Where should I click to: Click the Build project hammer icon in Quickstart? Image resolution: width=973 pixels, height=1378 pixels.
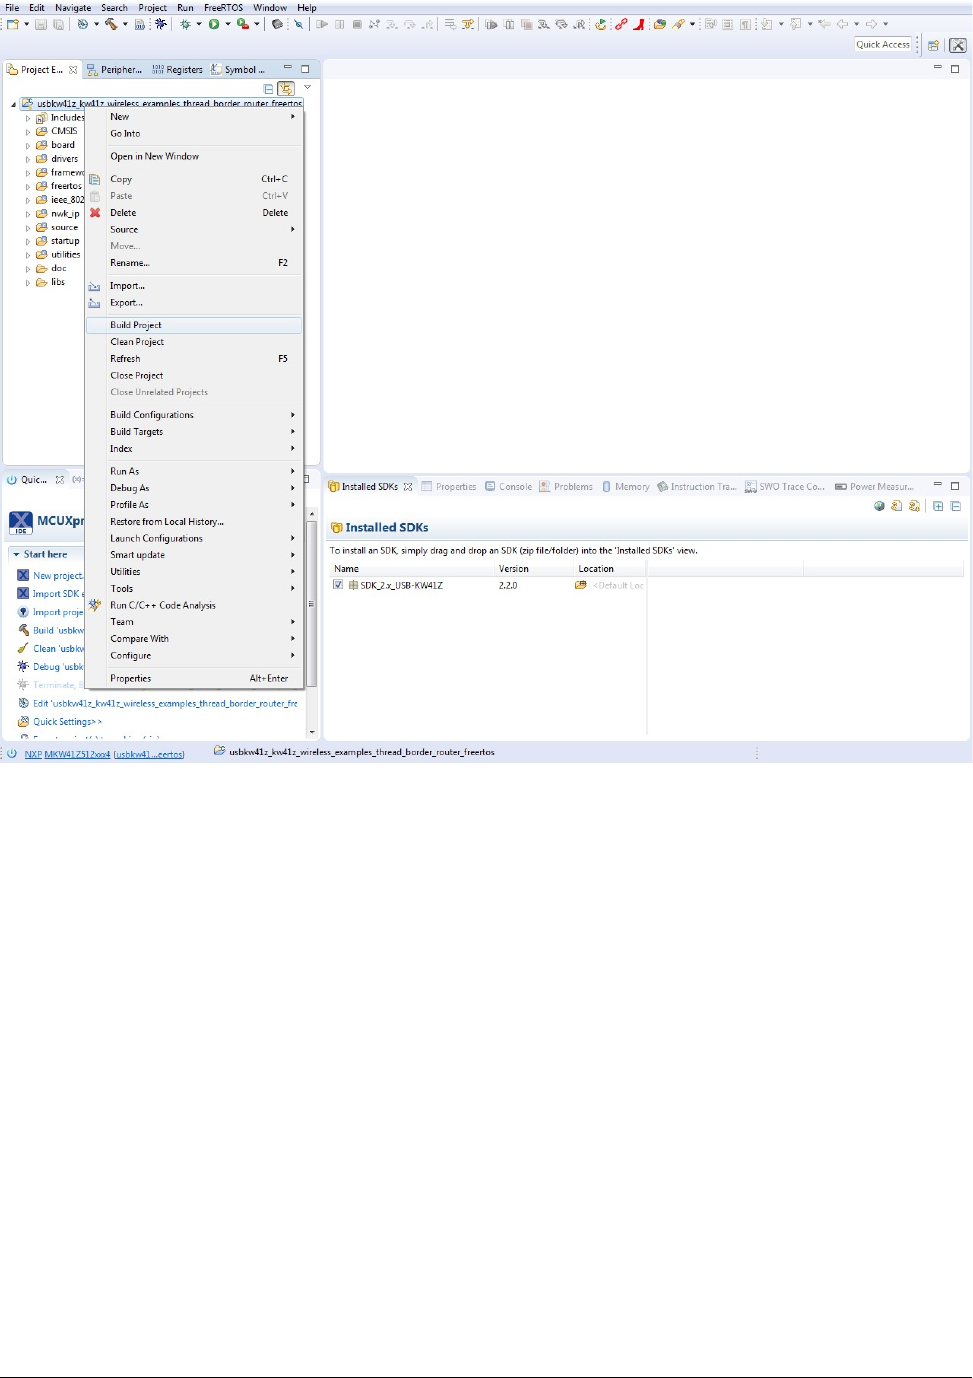[23, 630]
